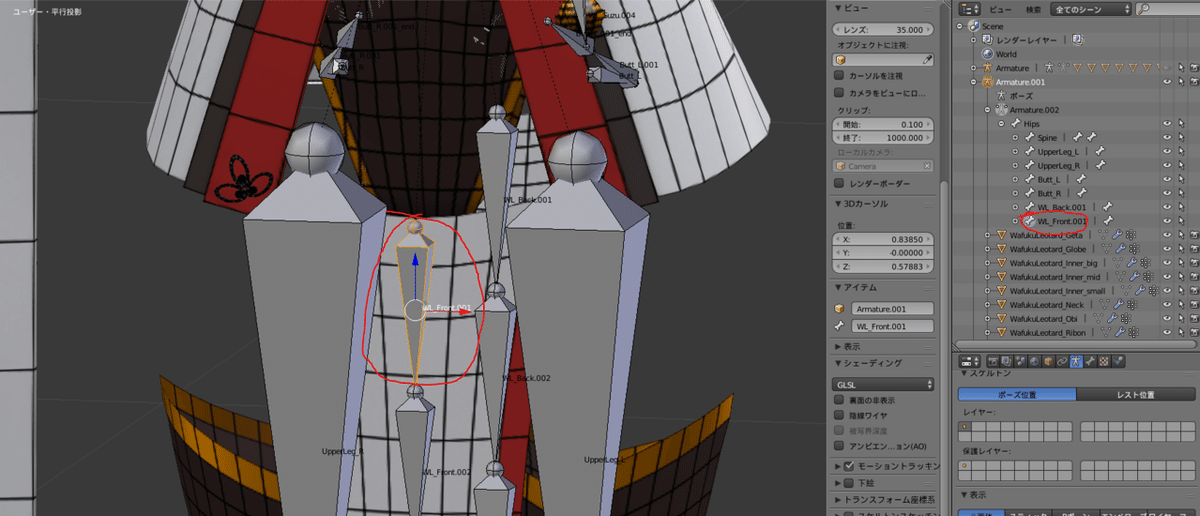The image size is (1200, 516).
Task: Click the selectable arrow on Hips row
Action: pyautogui.click(x=1180, y=124)
